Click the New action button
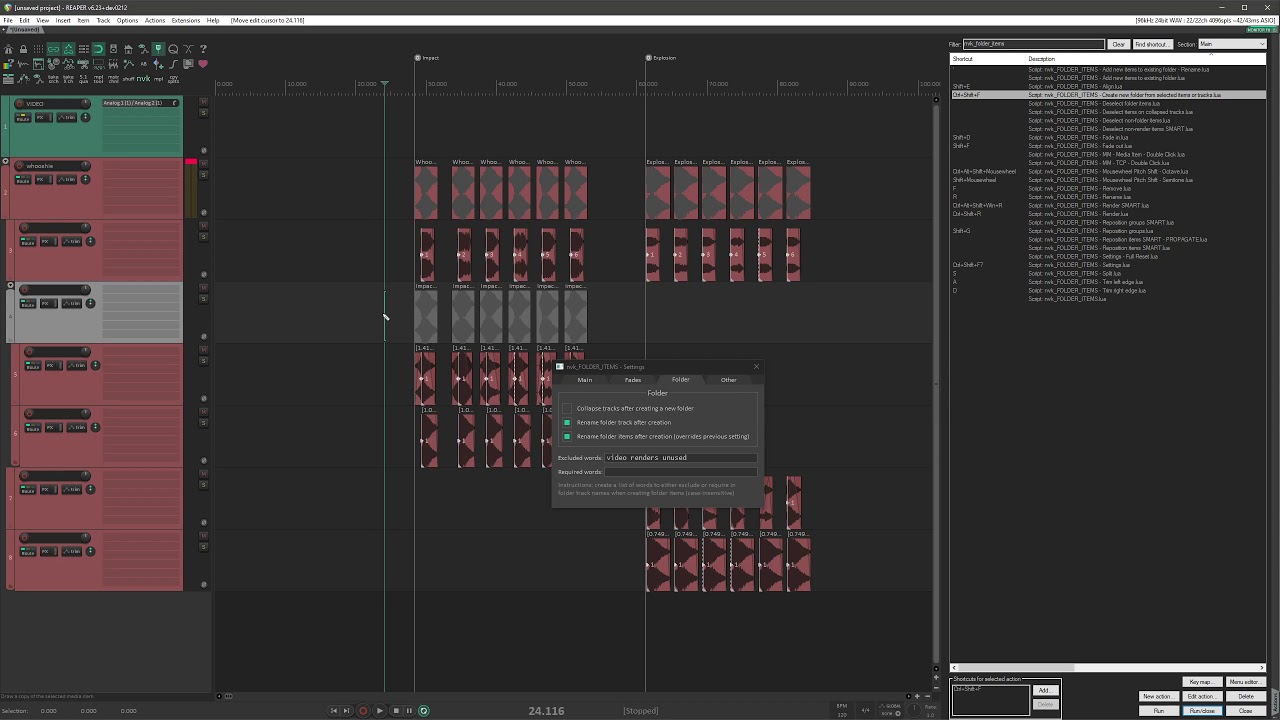1280x720 pixels. coord(1158,696)
